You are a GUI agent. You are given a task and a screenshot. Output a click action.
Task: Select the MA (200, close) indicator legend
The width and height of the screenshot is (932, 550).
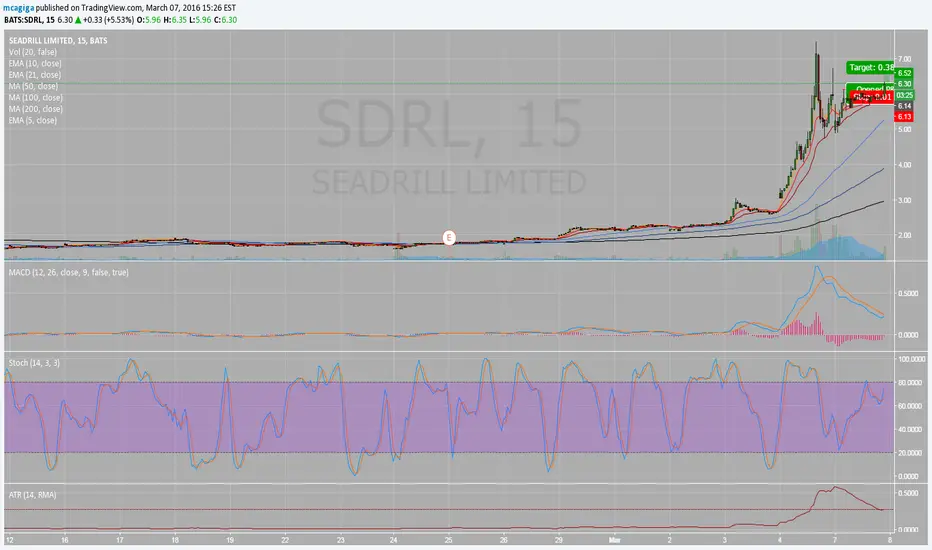36,109
